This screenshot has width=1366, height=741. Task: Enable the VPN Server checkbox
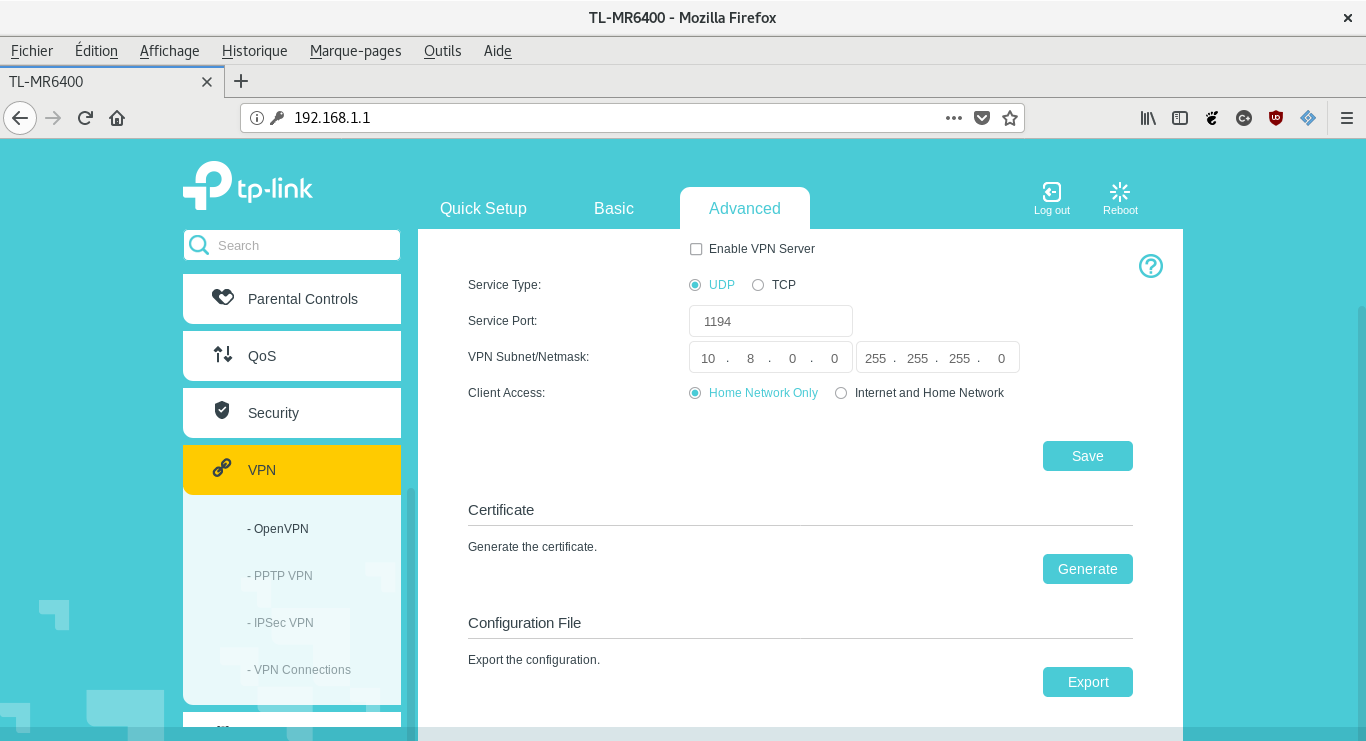pyautogui.click(x=696, y=249)
